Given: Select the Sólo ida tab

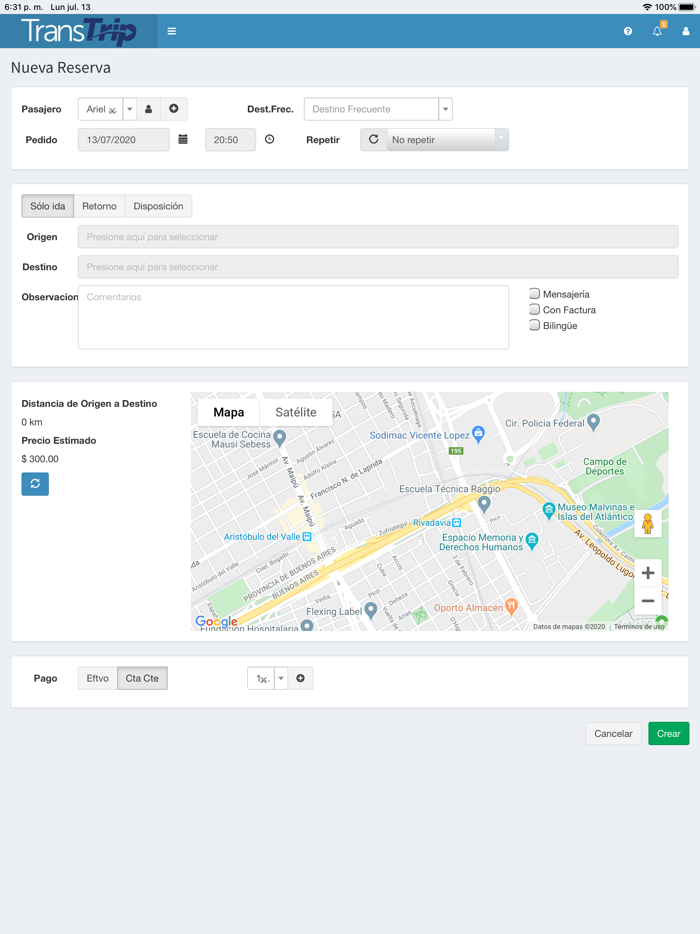Looking at the screenshot, I should 48,206.
